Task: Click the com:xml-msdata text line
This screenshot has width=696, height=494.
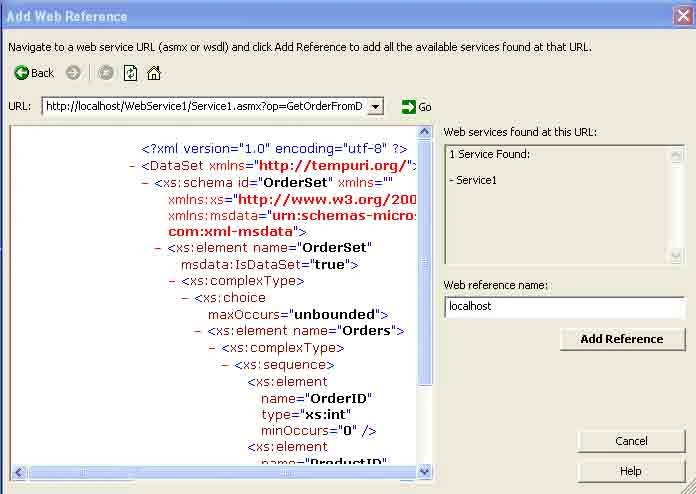Action: coord(233,232)
